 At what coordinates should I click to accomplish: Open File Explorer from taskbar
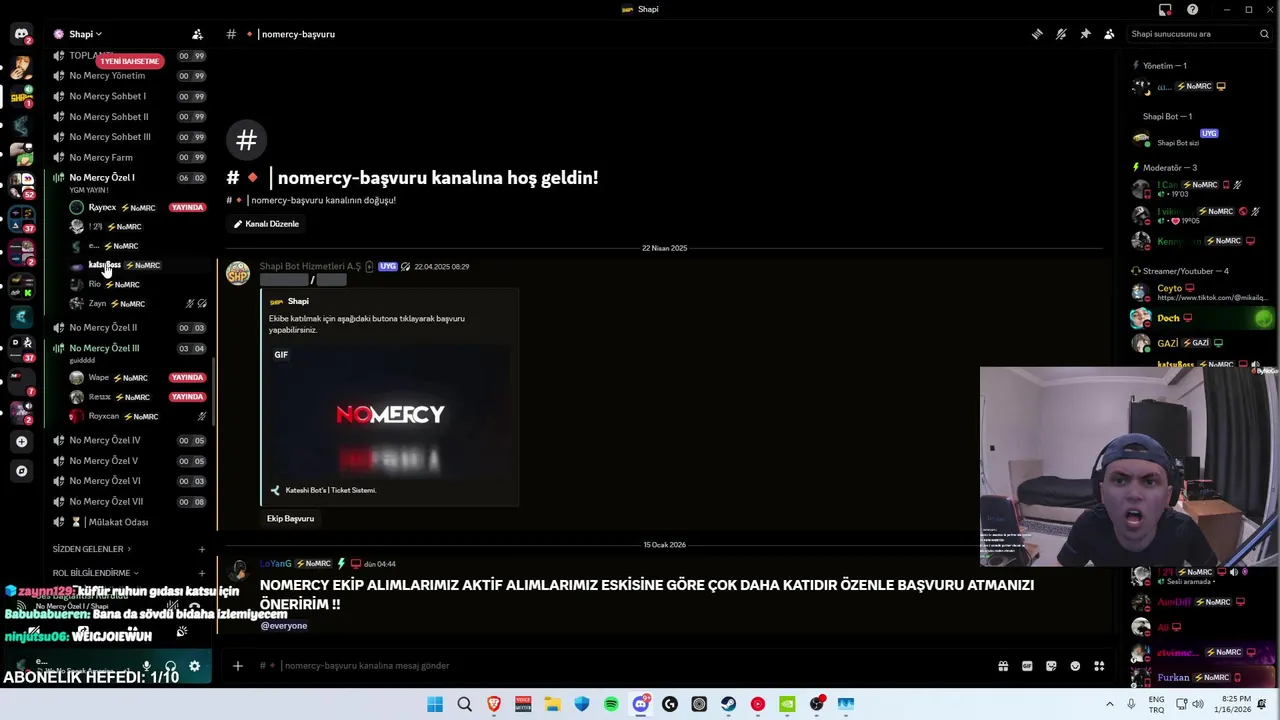tap(552, 704)
